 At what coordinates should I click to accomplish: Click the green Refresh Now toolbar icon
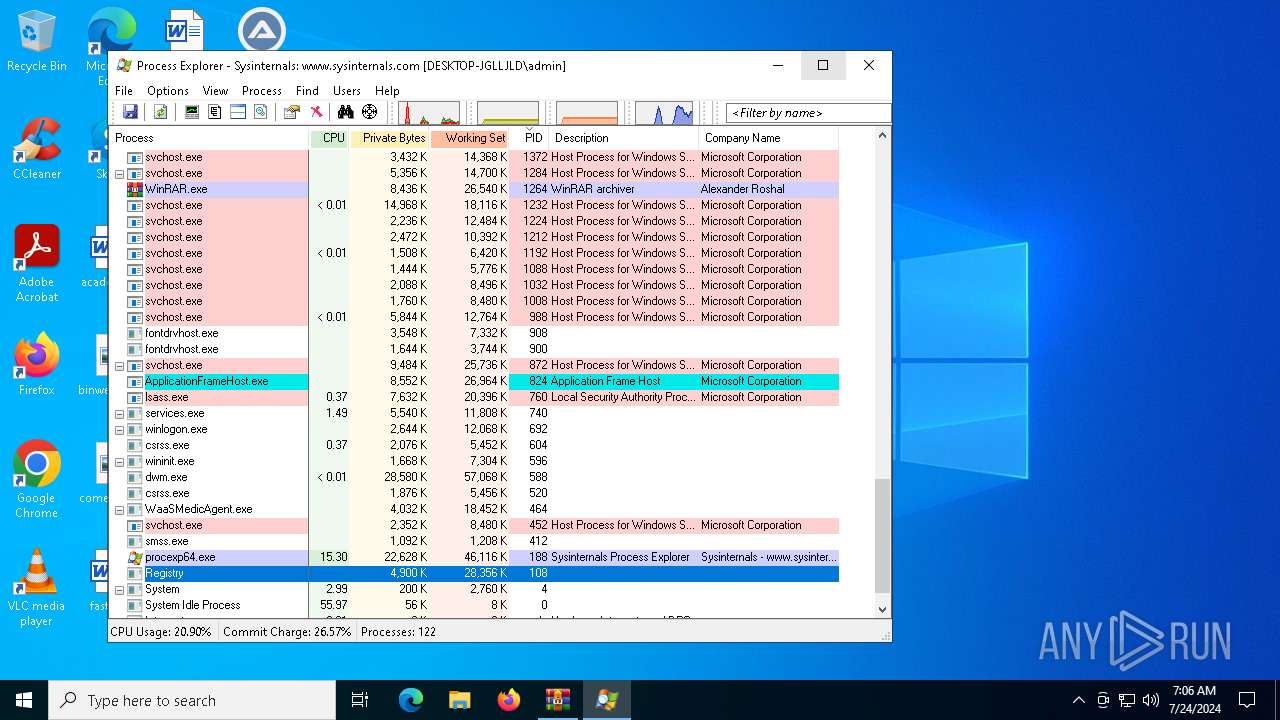coord(160,112)
